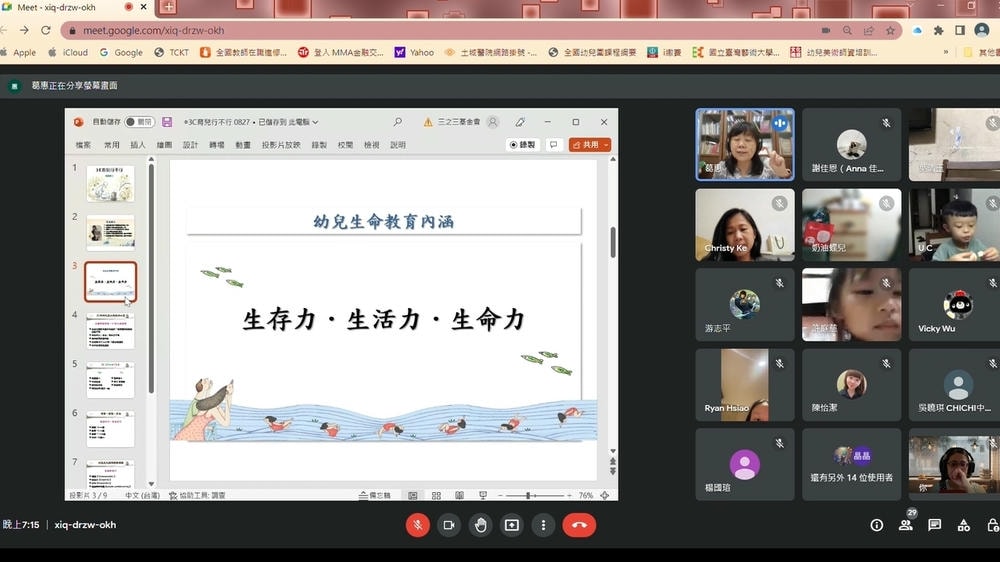Click the purple Save icon in PowerPoint

[x=167, y=122]
